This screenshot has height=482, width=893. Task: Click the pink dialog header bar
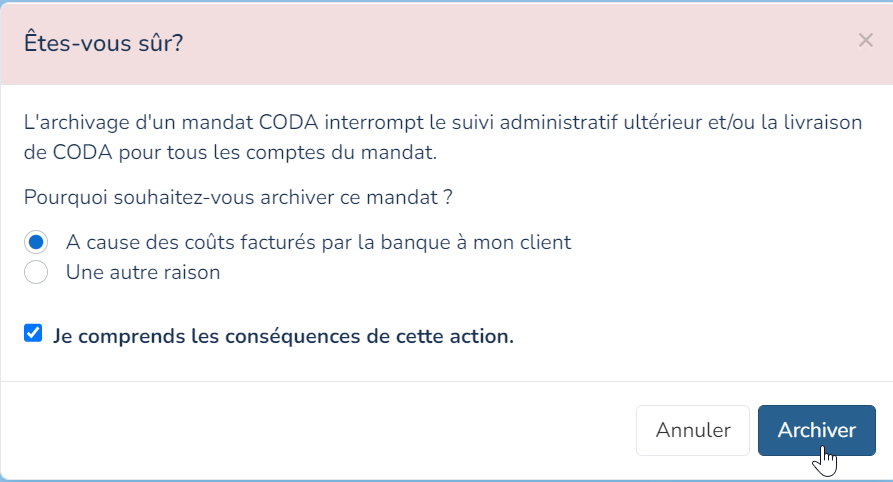tap(446, 44)
